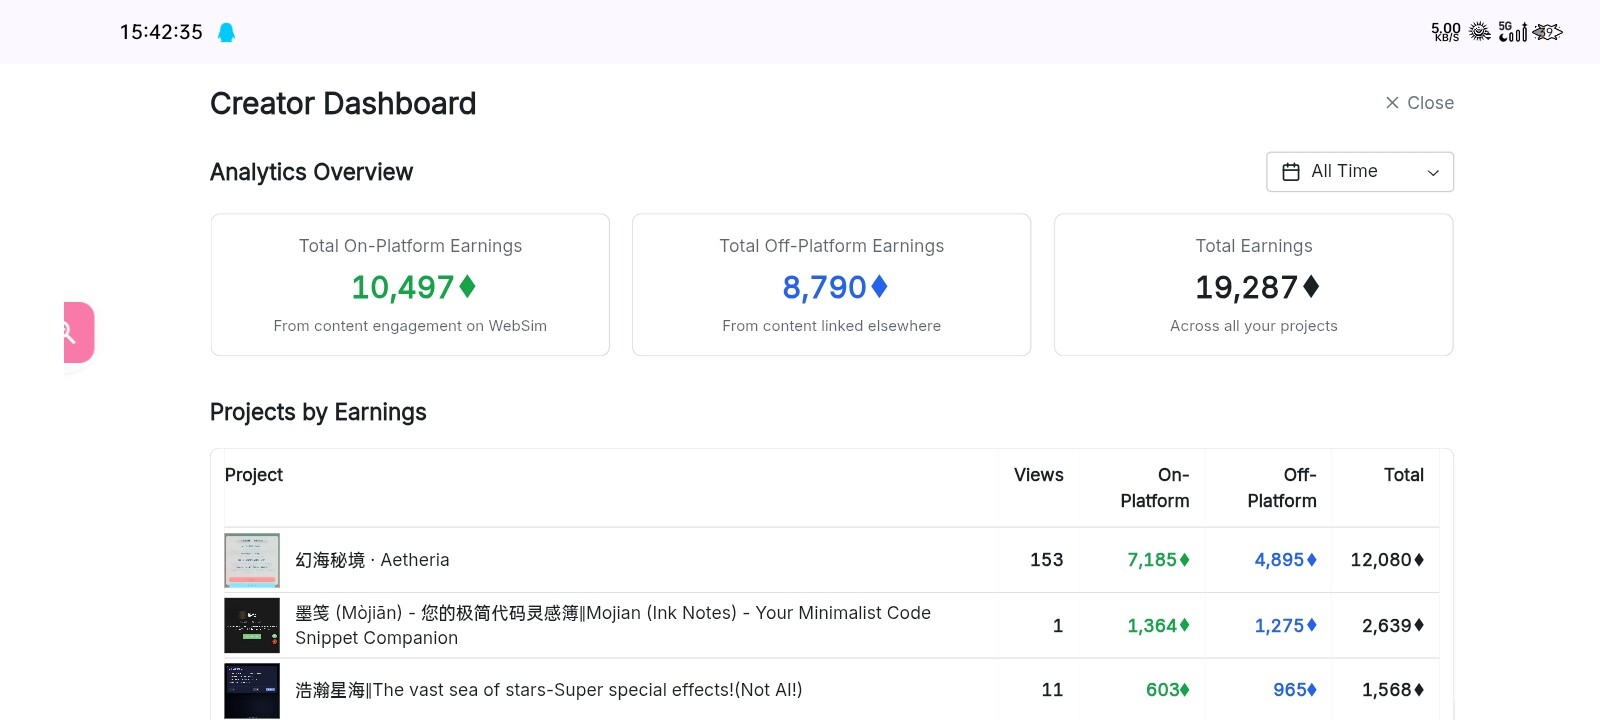The image size is (1600, 720).
Task: Click the black diamond in Total Earnings card
Action: (x=1311, y=287)
